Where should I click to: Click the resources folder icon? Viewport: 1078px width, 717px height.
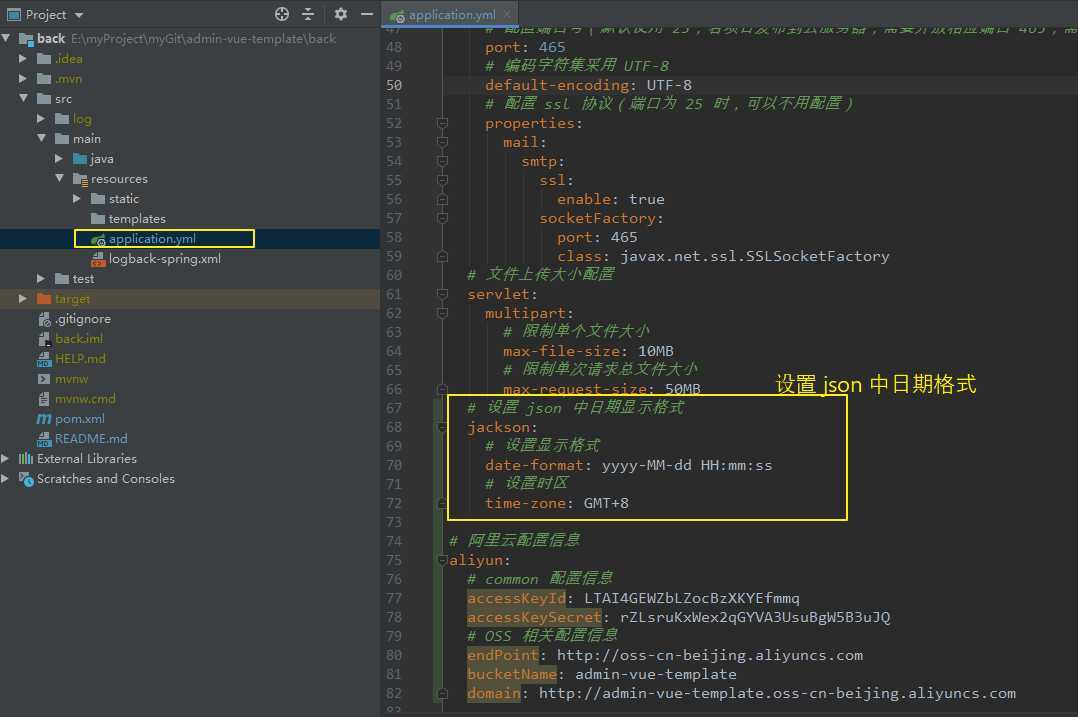(80, 179)
